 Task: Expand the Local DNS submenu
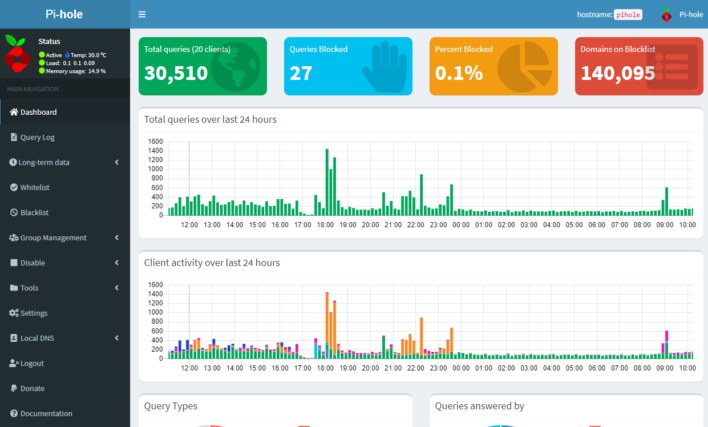click(x=64, y=338)
